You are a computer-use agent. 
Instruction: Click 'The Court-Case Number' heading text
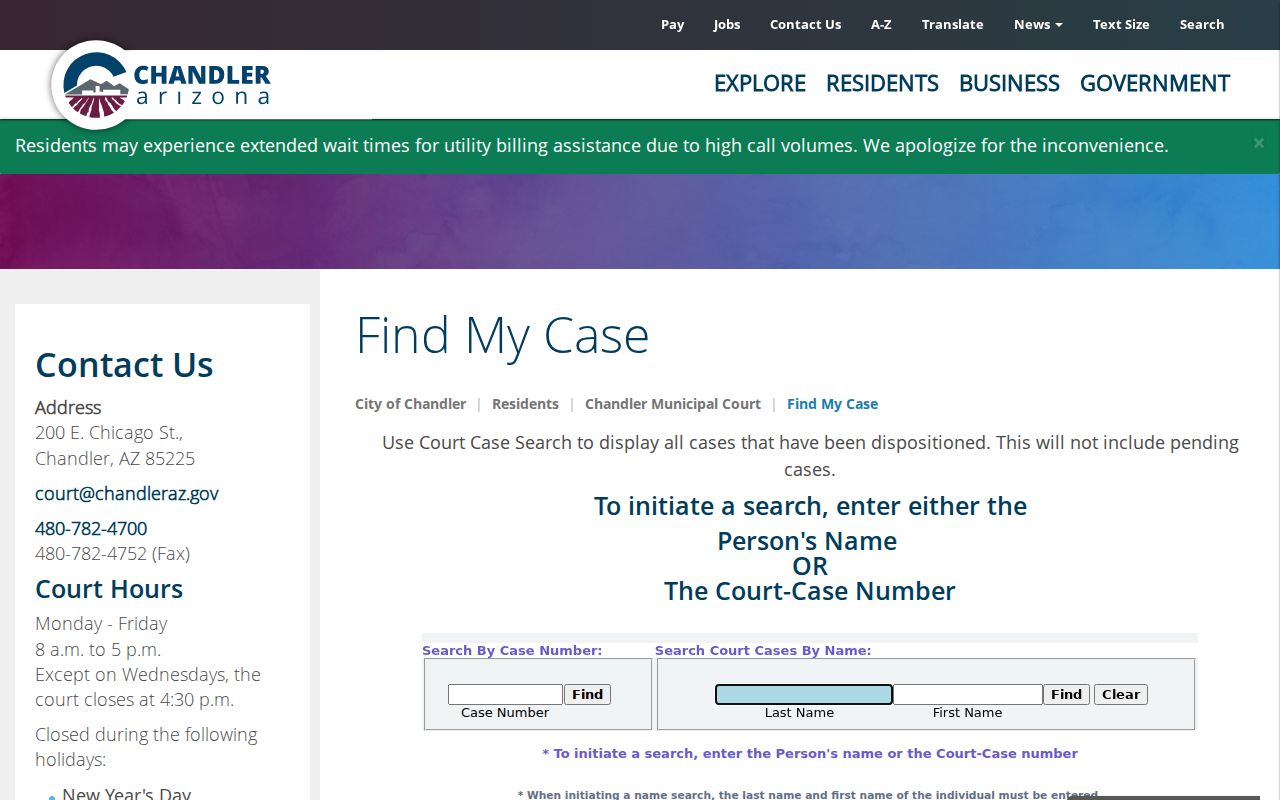810,591
